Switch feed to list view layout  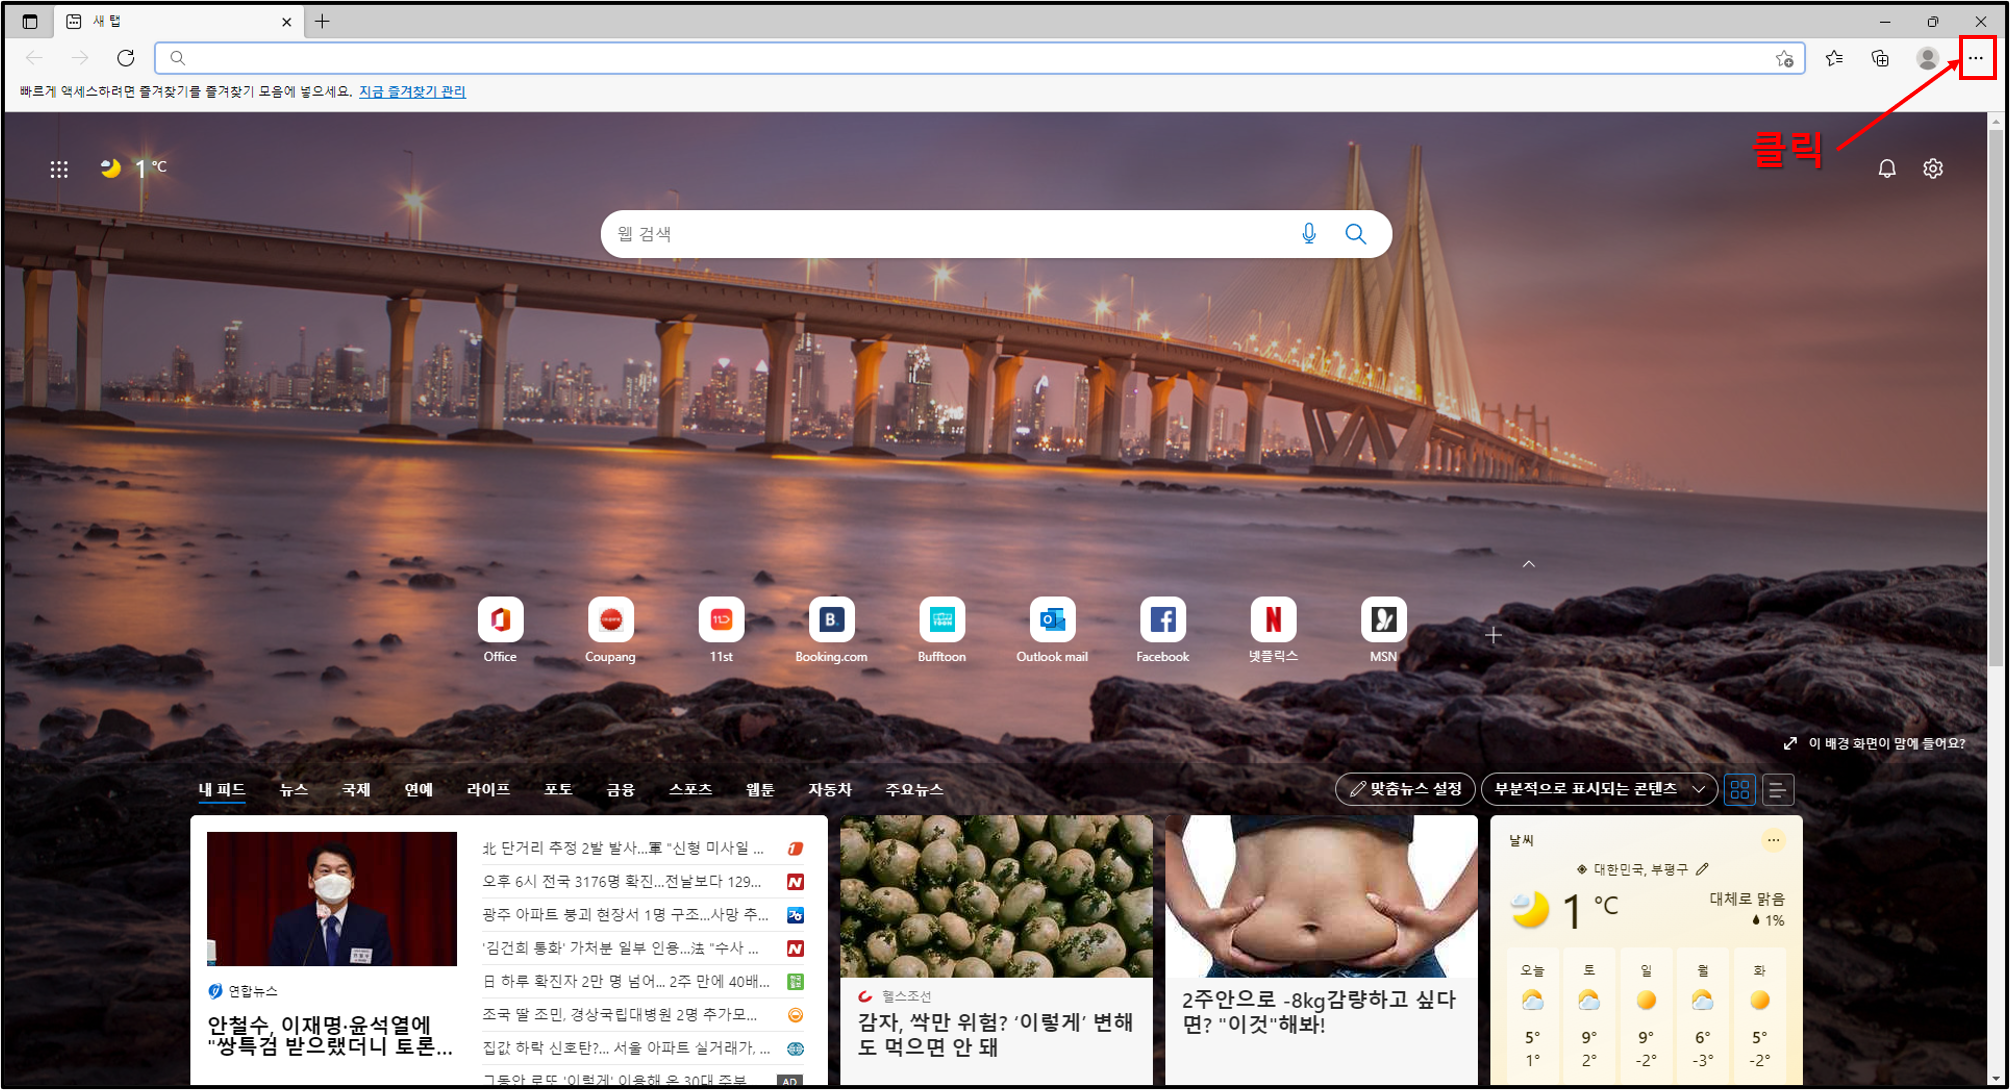pos(1777,790)
